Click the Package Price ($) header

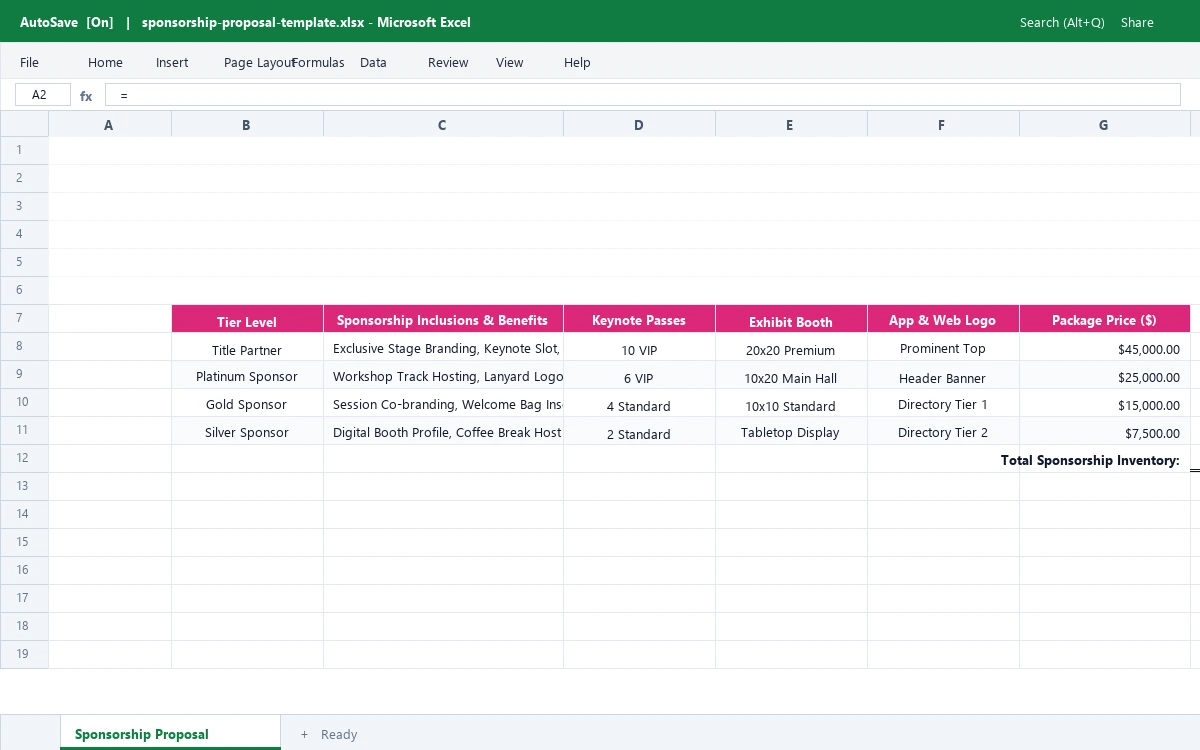tap(1105, 319)
